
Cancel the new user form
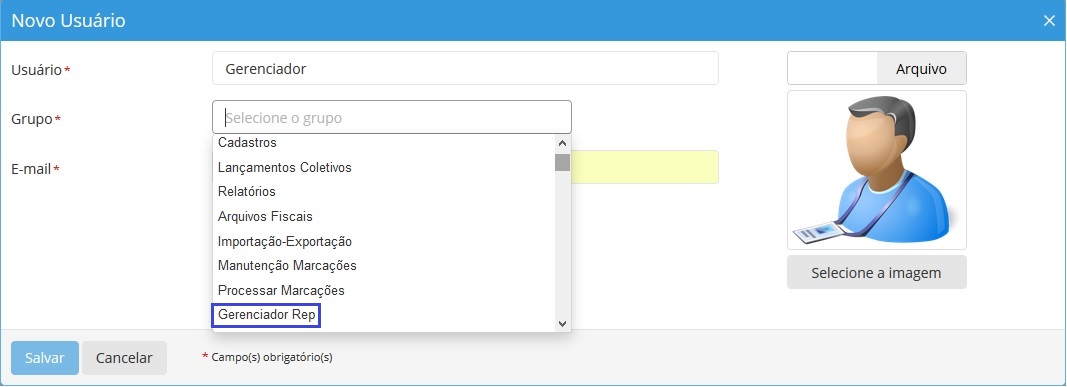tap(124, 358)
